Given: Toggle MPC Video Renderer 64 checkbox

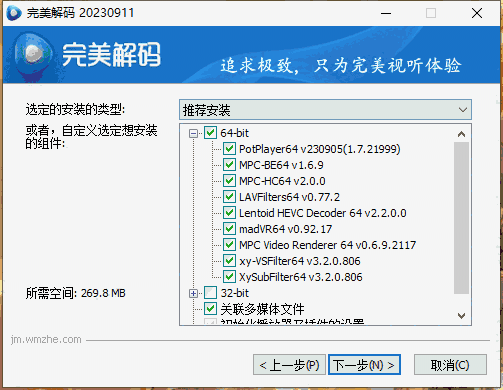Looking at the screenshot, I should [229, 245].
